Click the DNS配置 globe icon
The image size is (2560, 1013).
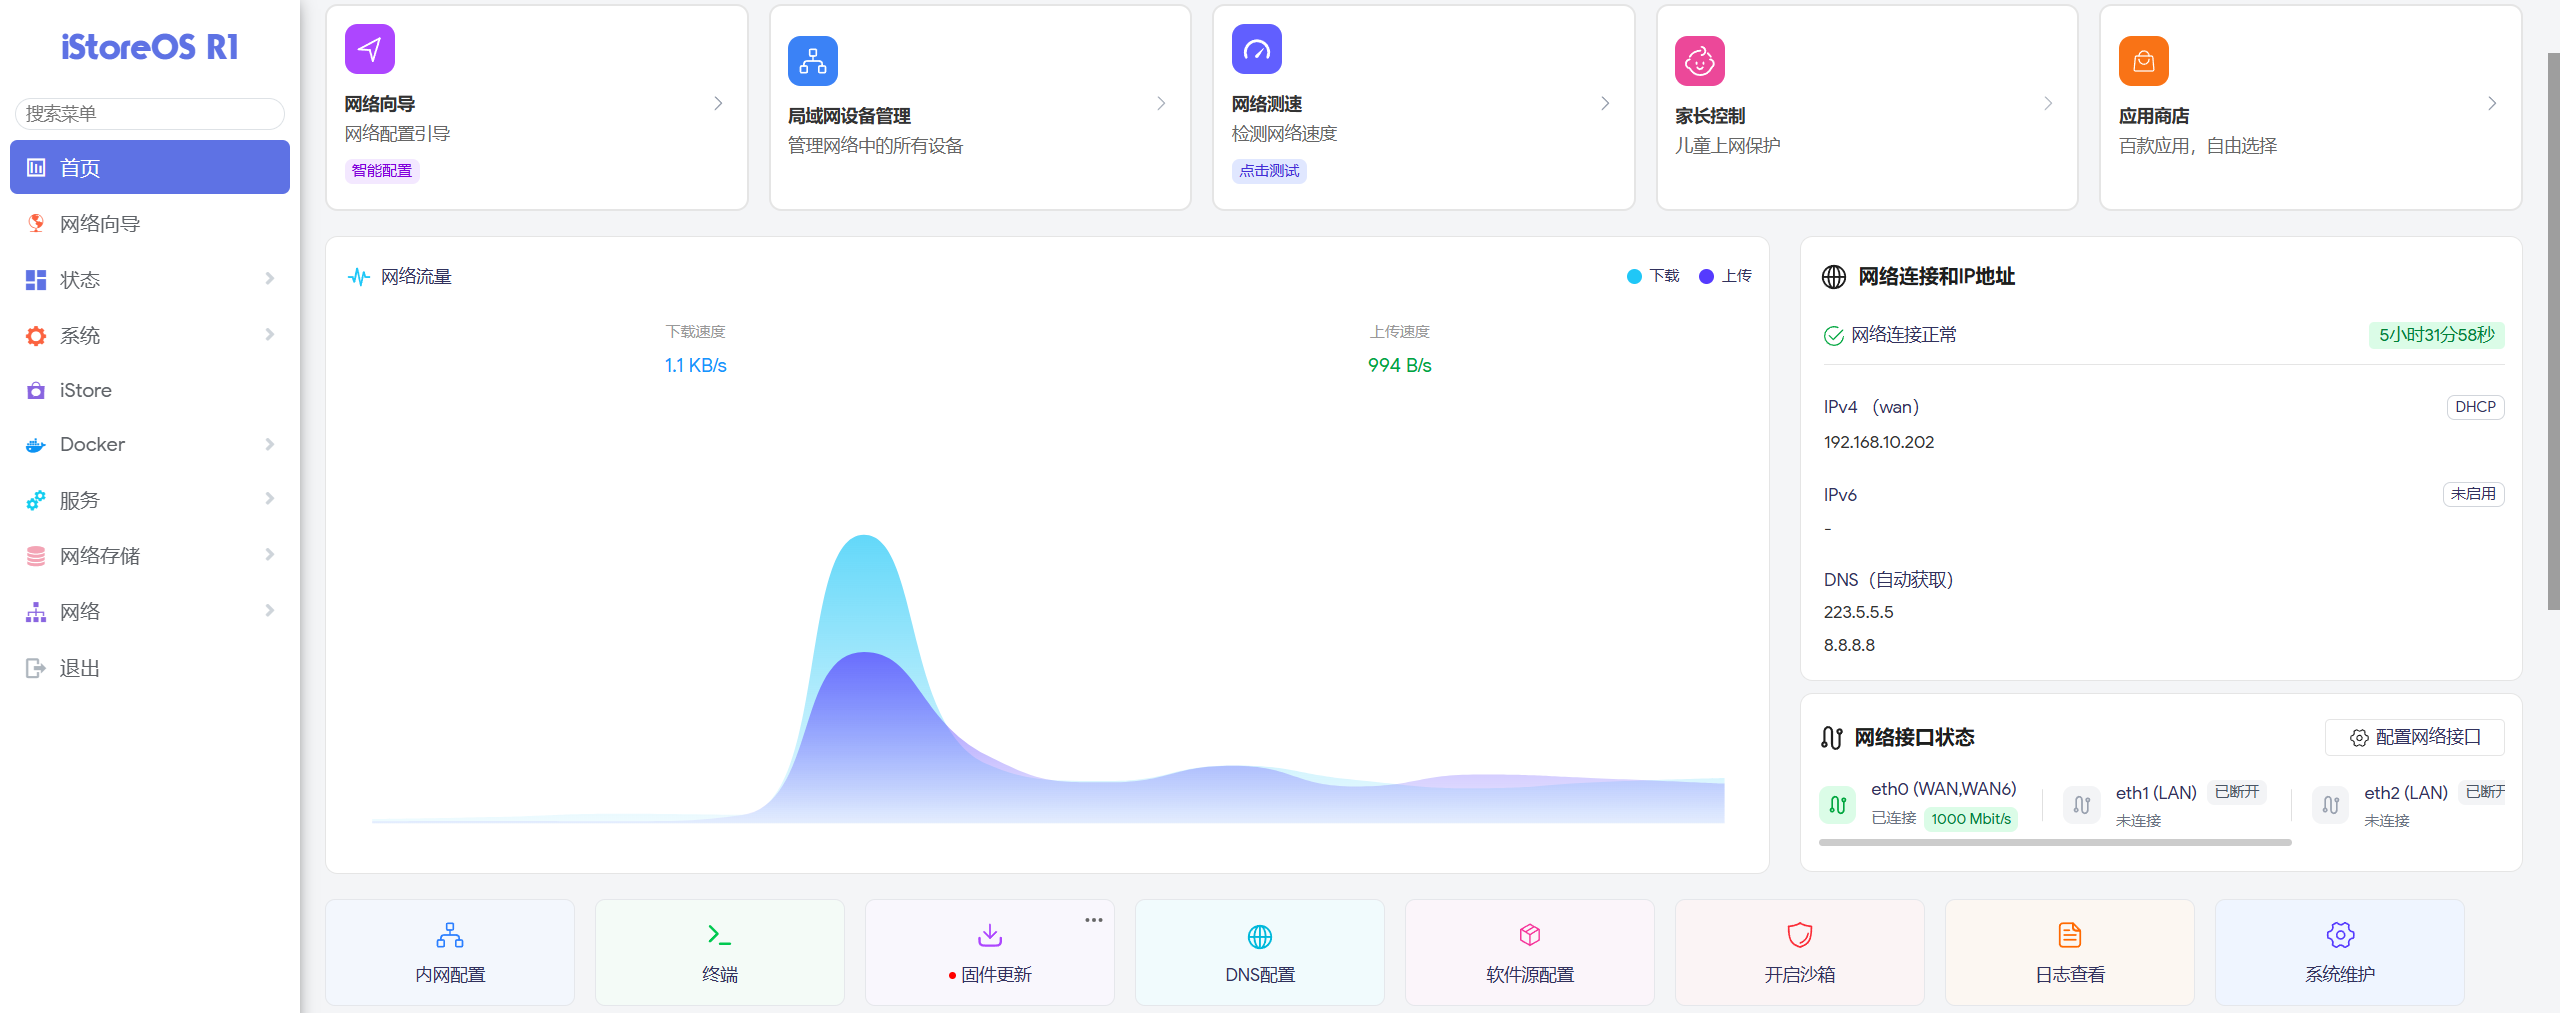(1259, 936)
